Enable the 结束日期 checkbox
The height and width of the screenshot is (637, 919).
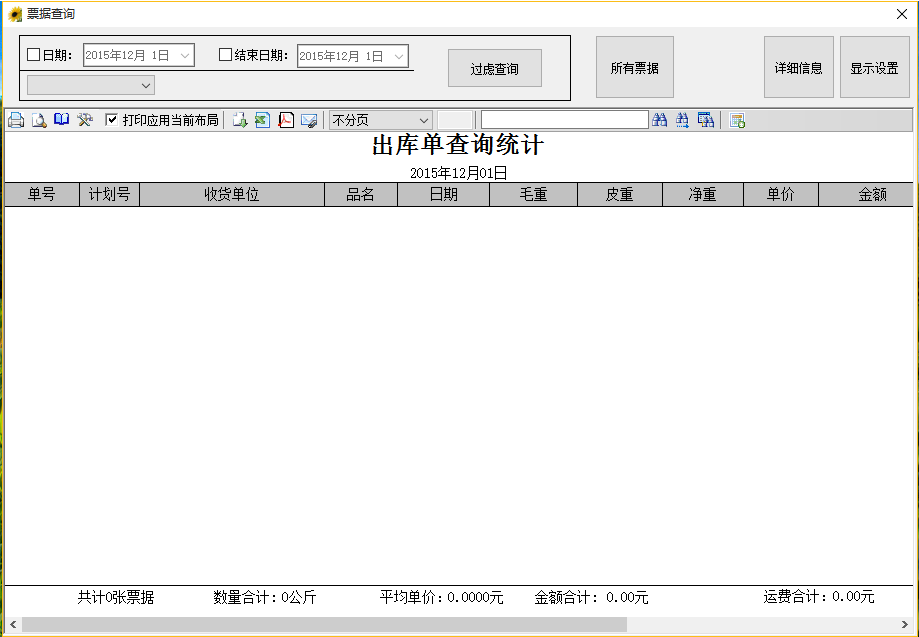coord(225,54)
